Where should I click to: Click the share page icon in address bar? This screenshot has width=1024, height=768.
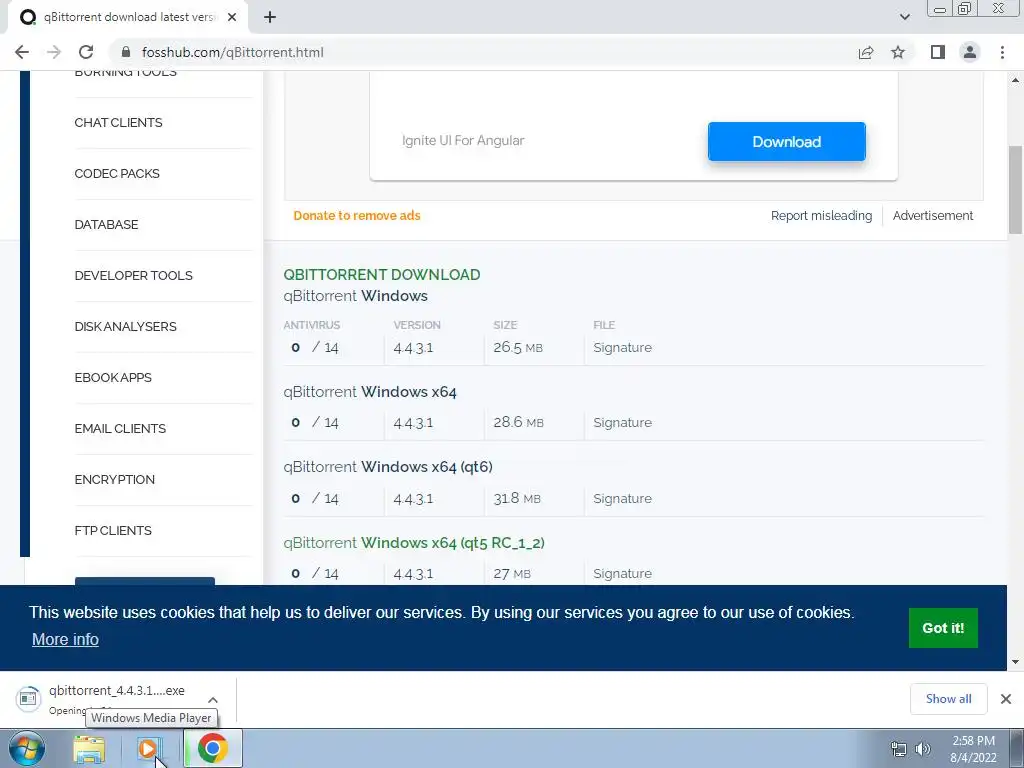[866, 52]
